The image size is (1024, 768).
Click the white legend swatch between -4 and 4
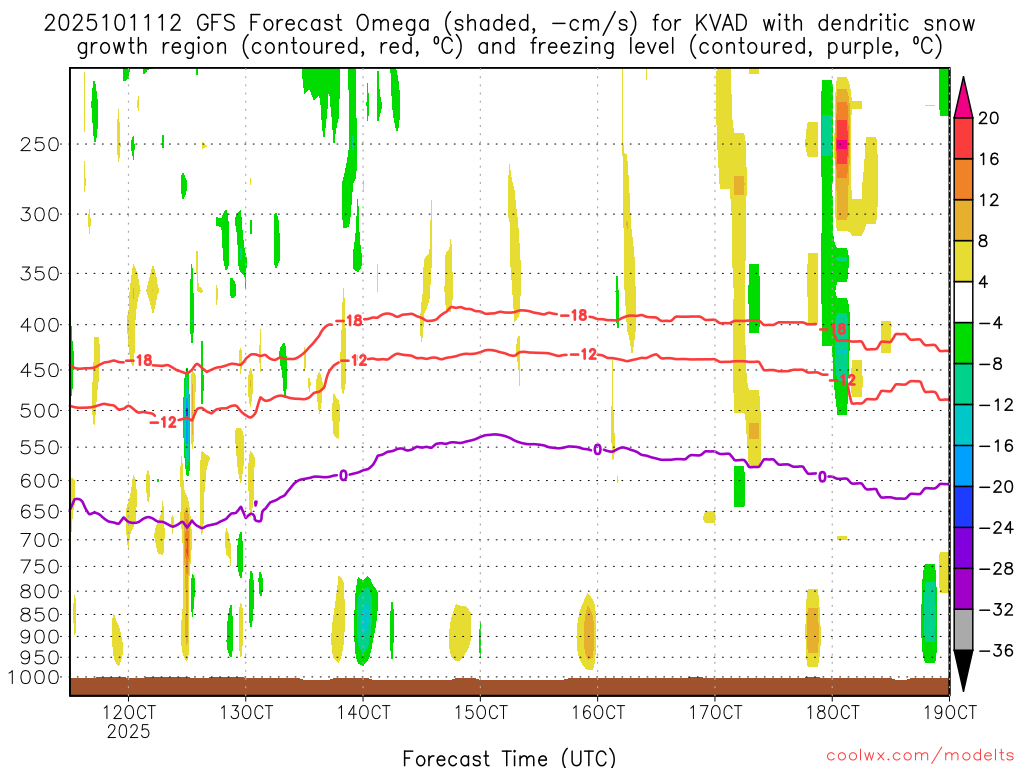[x=963, y=302]
